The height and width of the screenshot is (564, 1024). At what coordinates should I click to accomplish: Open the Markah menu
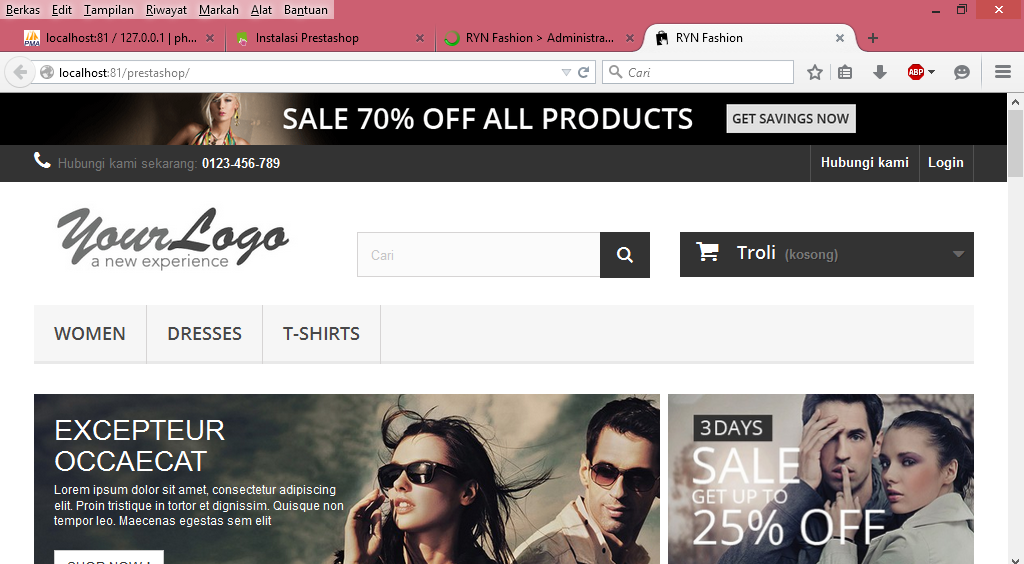[x=219, y=10]
